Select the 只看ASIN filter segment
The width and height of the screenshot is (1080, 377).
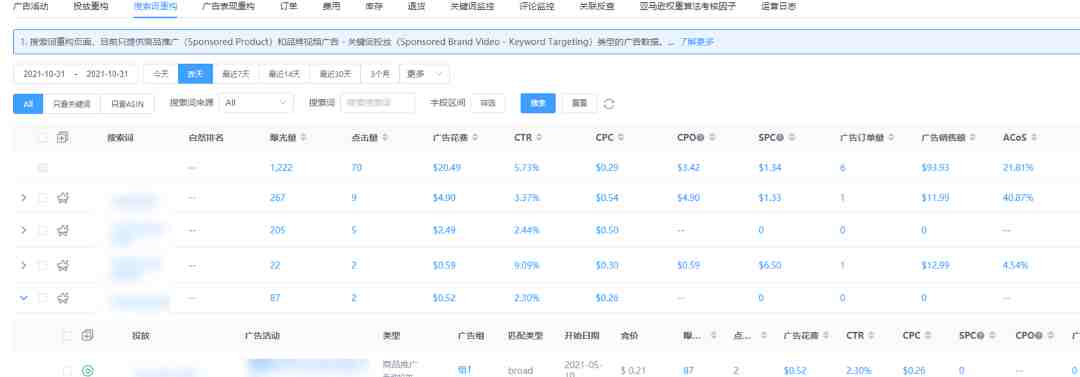pos(127,103)
